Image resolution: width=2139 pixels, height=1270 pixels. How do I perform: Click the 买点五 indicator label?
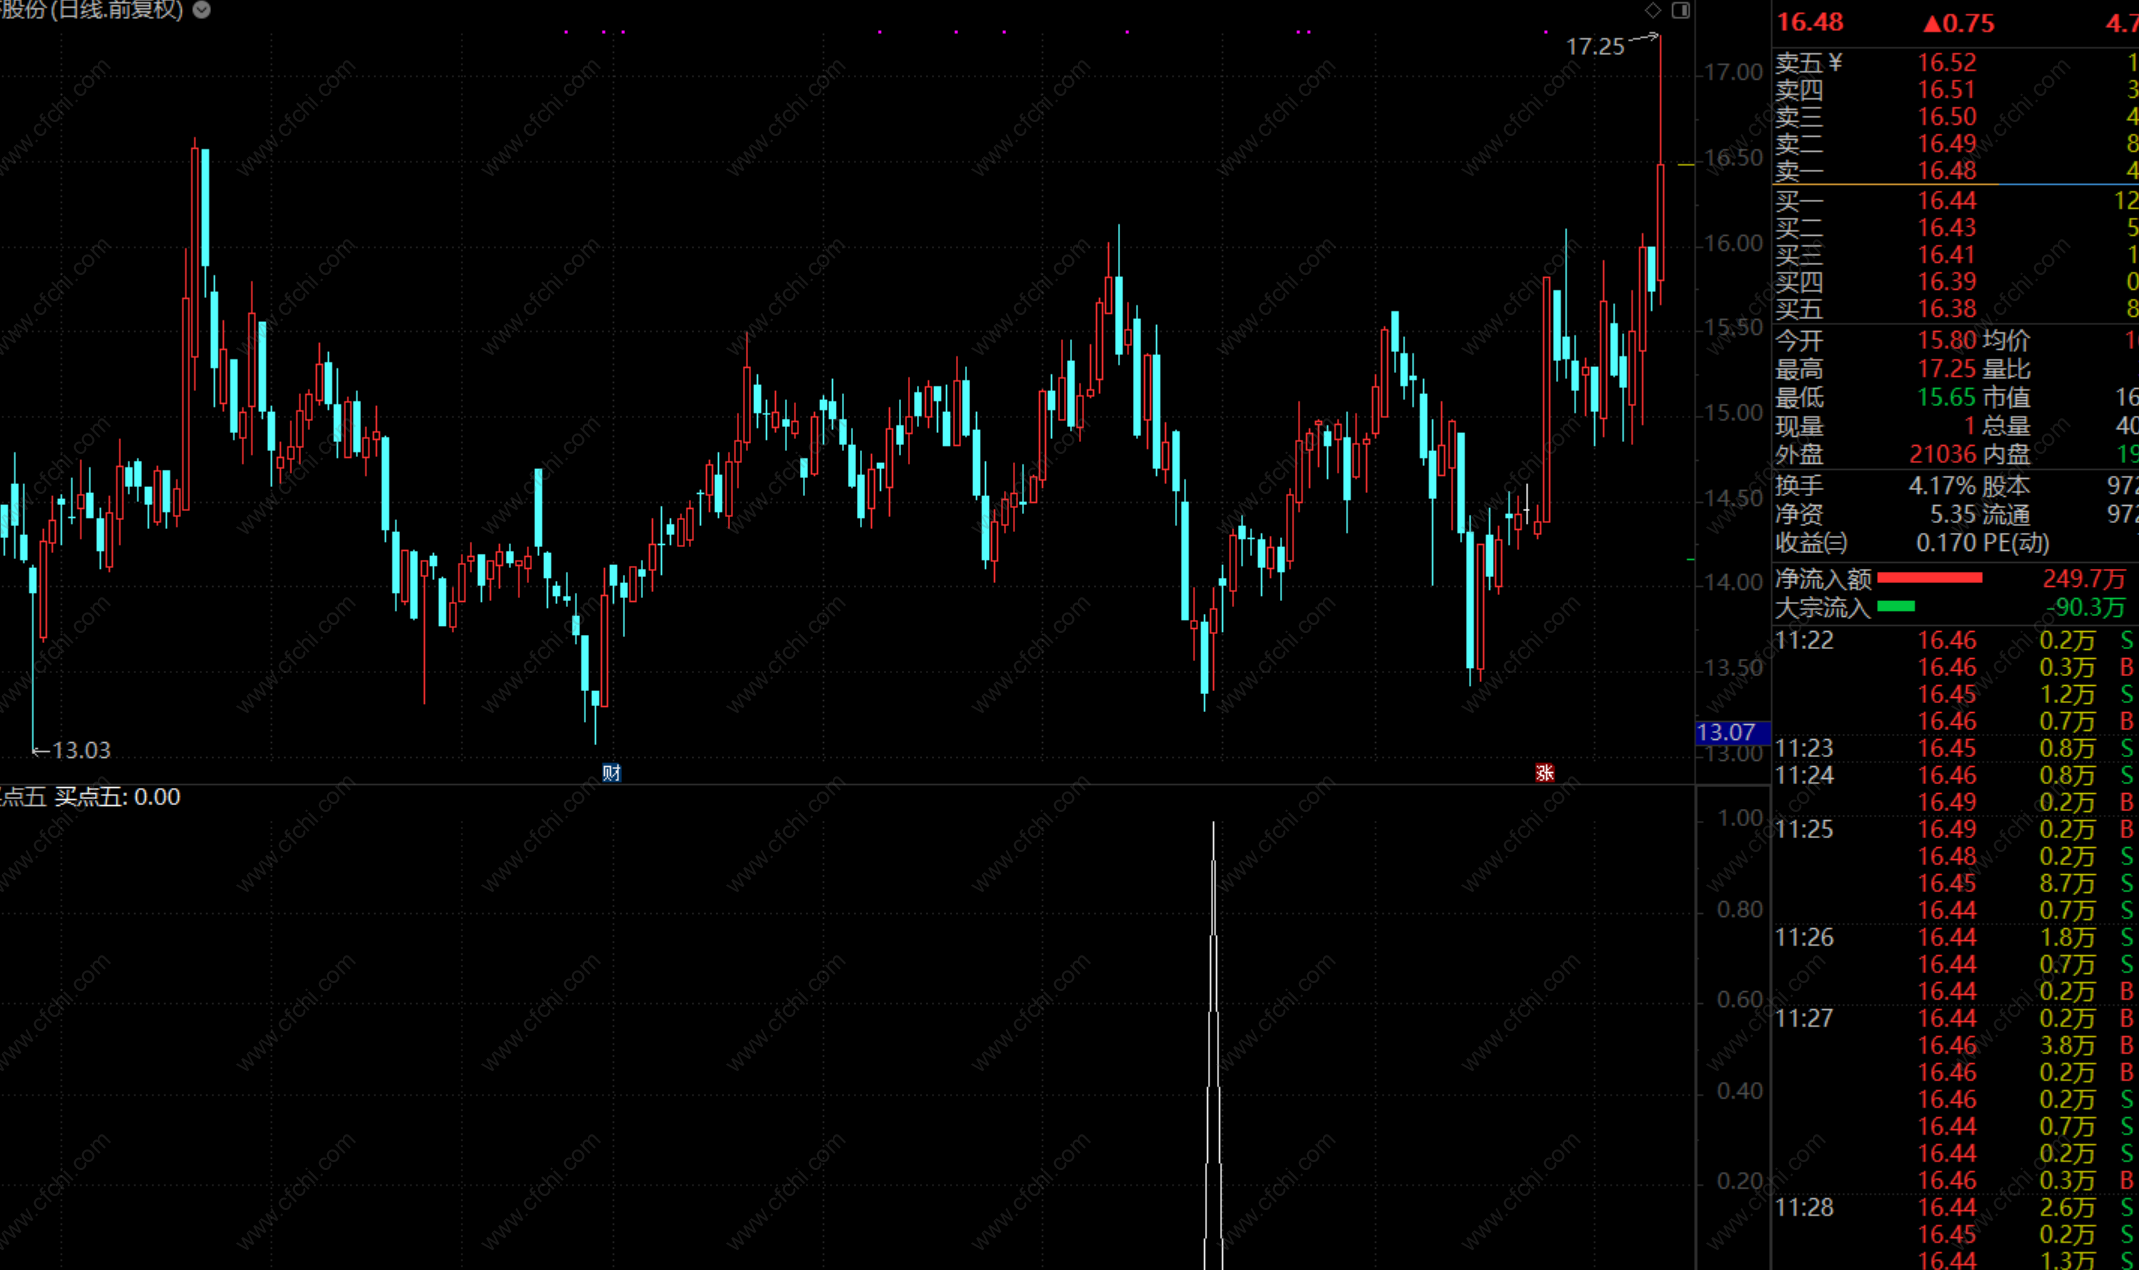coord(90,797)
